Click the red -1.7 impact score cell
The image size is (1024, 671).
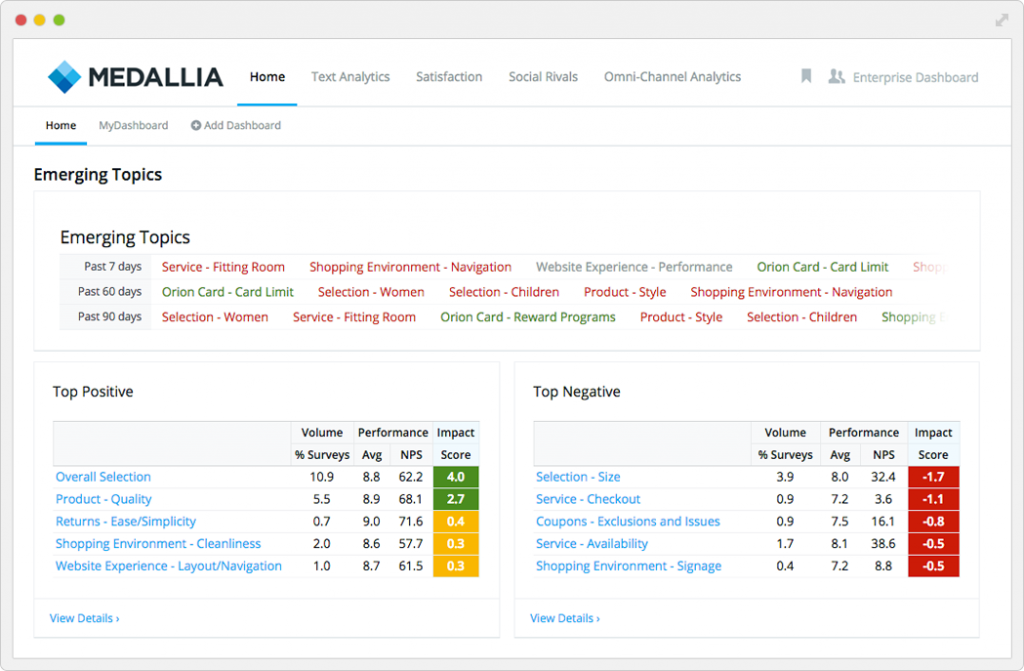point(934,477)
